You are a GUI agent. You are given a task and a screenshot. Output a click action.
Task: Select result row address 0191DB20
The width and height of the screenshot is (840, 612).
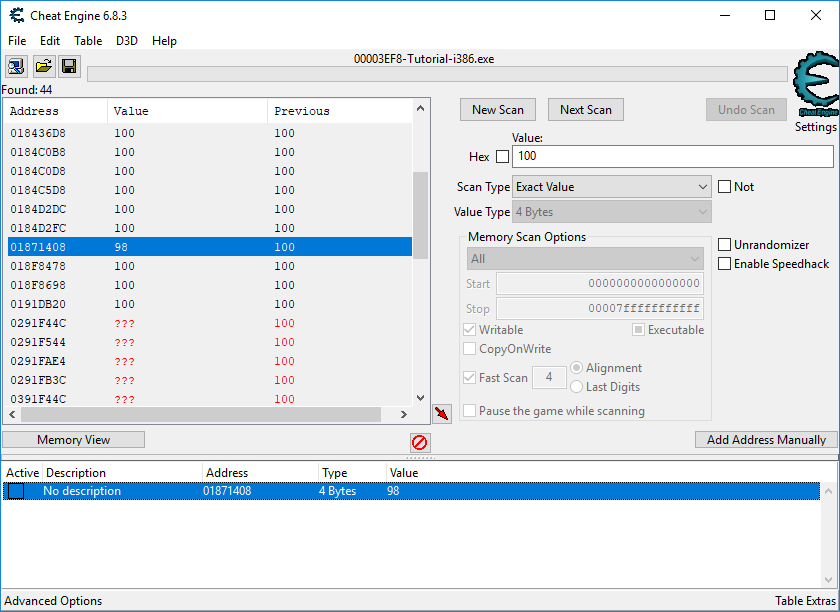pyautogui.click(x=210, y=304)
